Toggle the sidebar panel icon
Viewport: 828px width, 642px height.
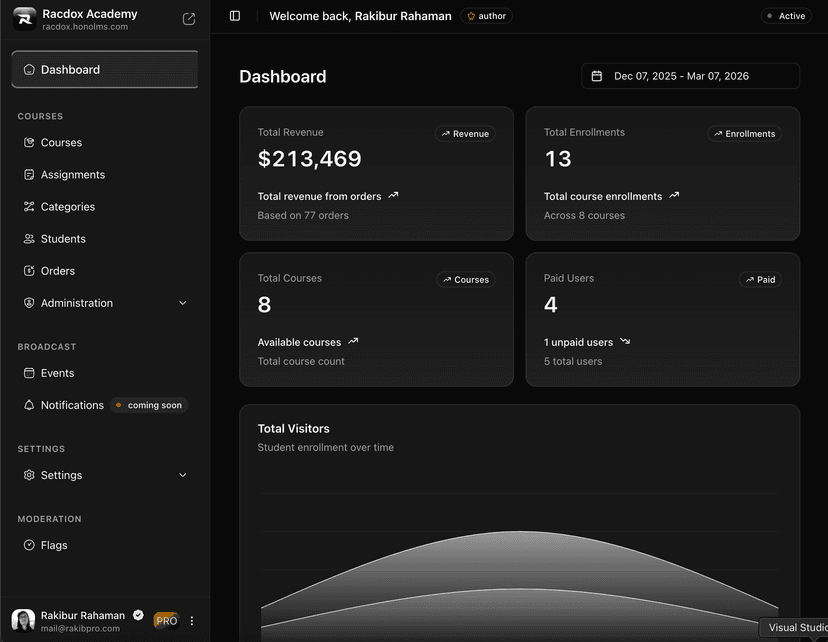click(235, 16)
